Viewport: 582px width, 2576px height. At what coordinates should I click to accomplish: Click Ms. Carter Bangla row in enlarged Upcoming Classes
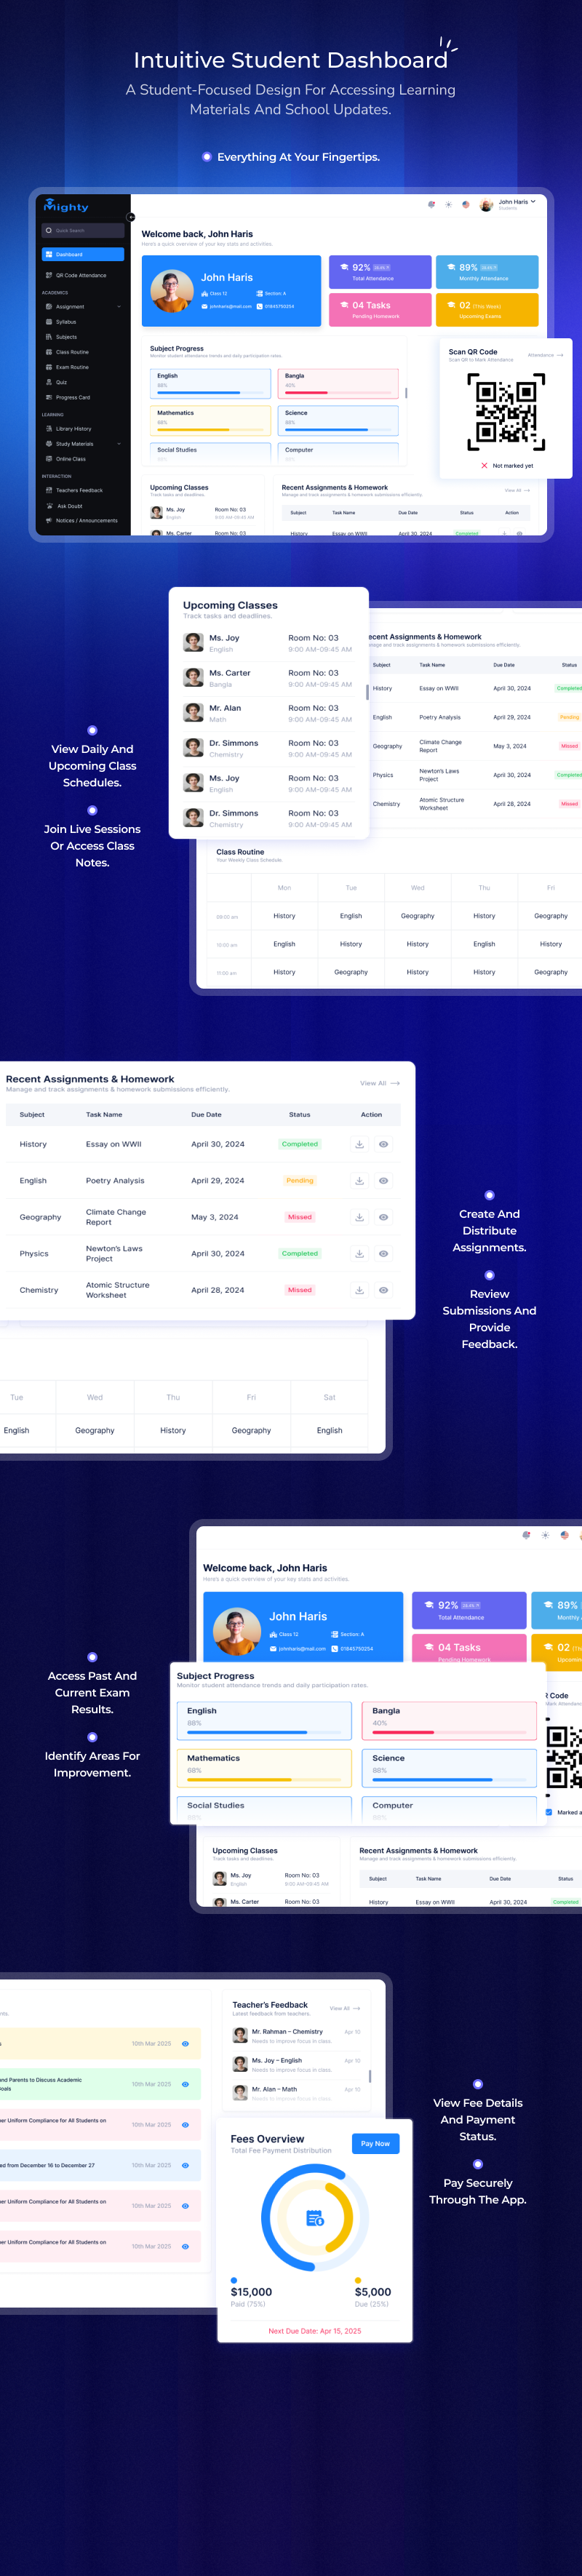[268, 678]
